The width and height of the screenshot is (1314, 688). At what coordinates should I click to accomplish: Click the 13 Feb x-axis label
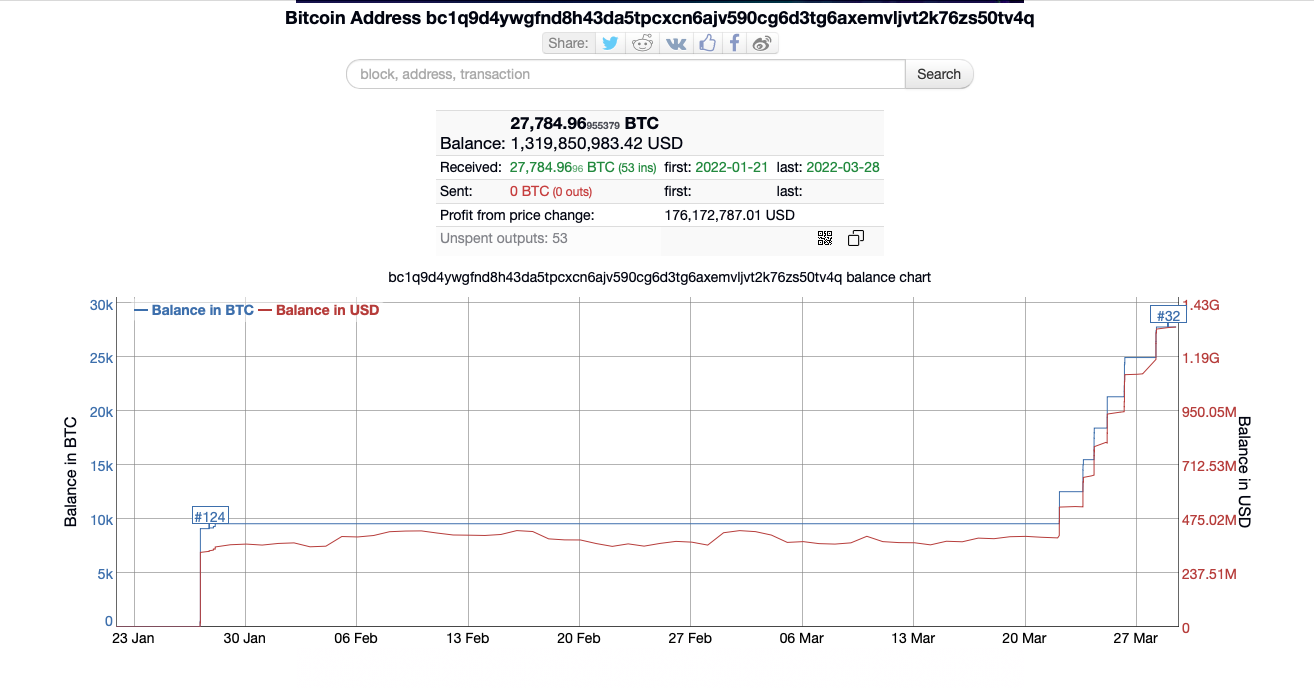tap(468, 638)
